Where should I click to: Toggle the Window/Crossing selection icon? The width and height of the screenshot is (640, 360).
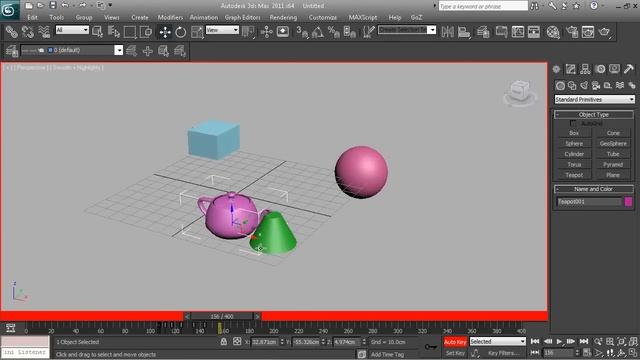(146, 31)
